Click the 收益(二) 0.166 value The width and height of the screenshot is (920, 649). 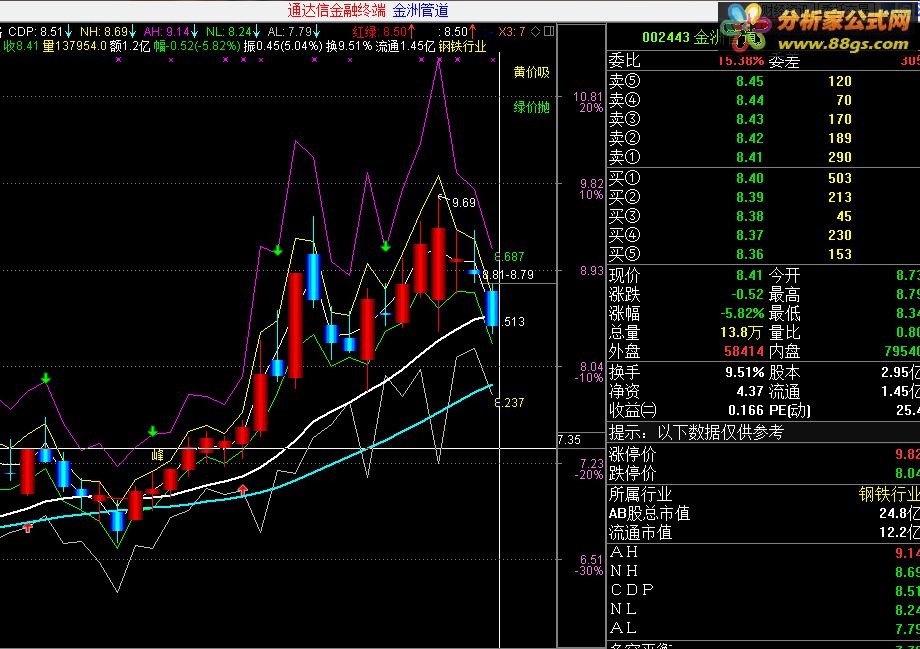(745, 410)
